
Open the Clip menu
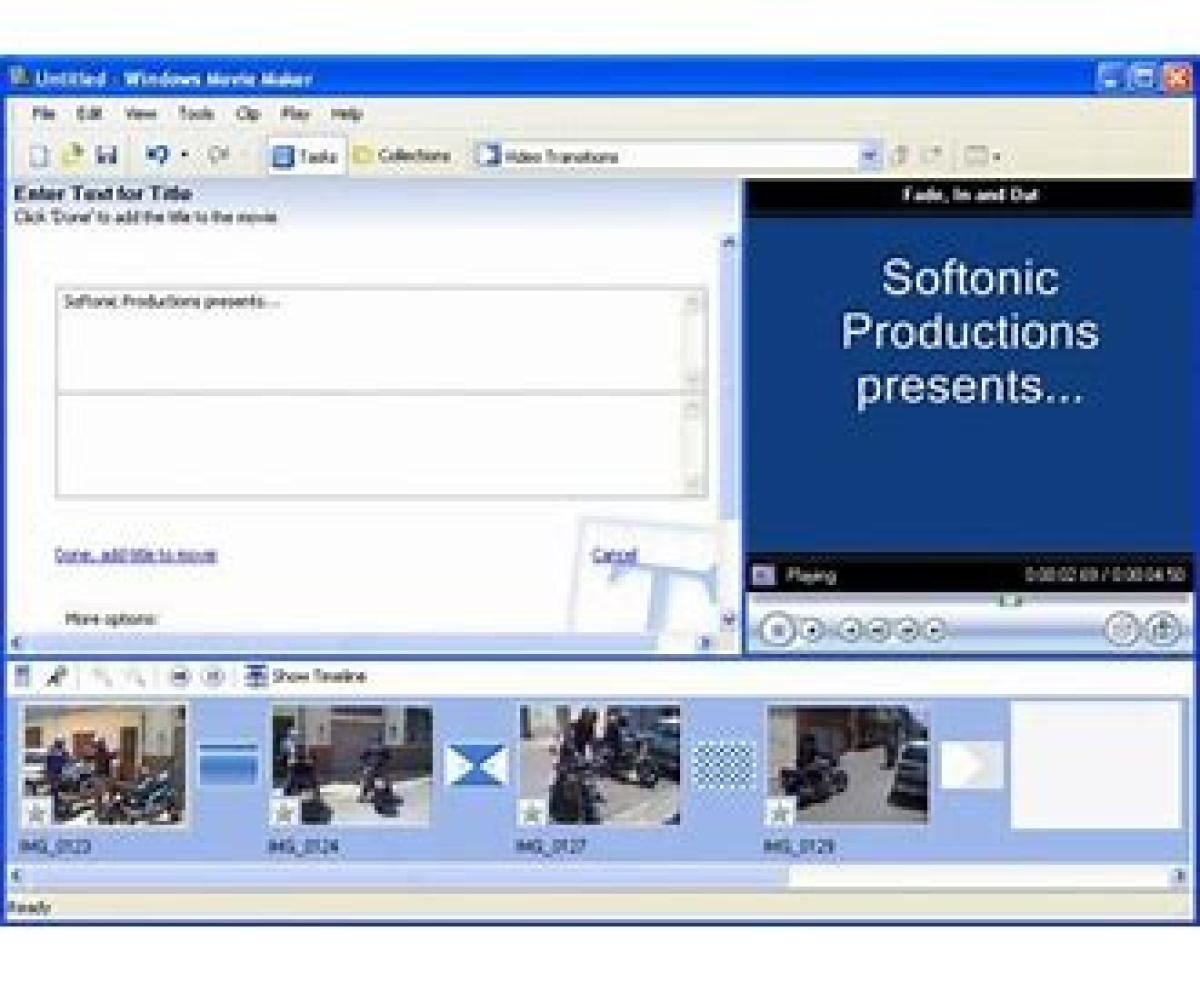(247, 114)
